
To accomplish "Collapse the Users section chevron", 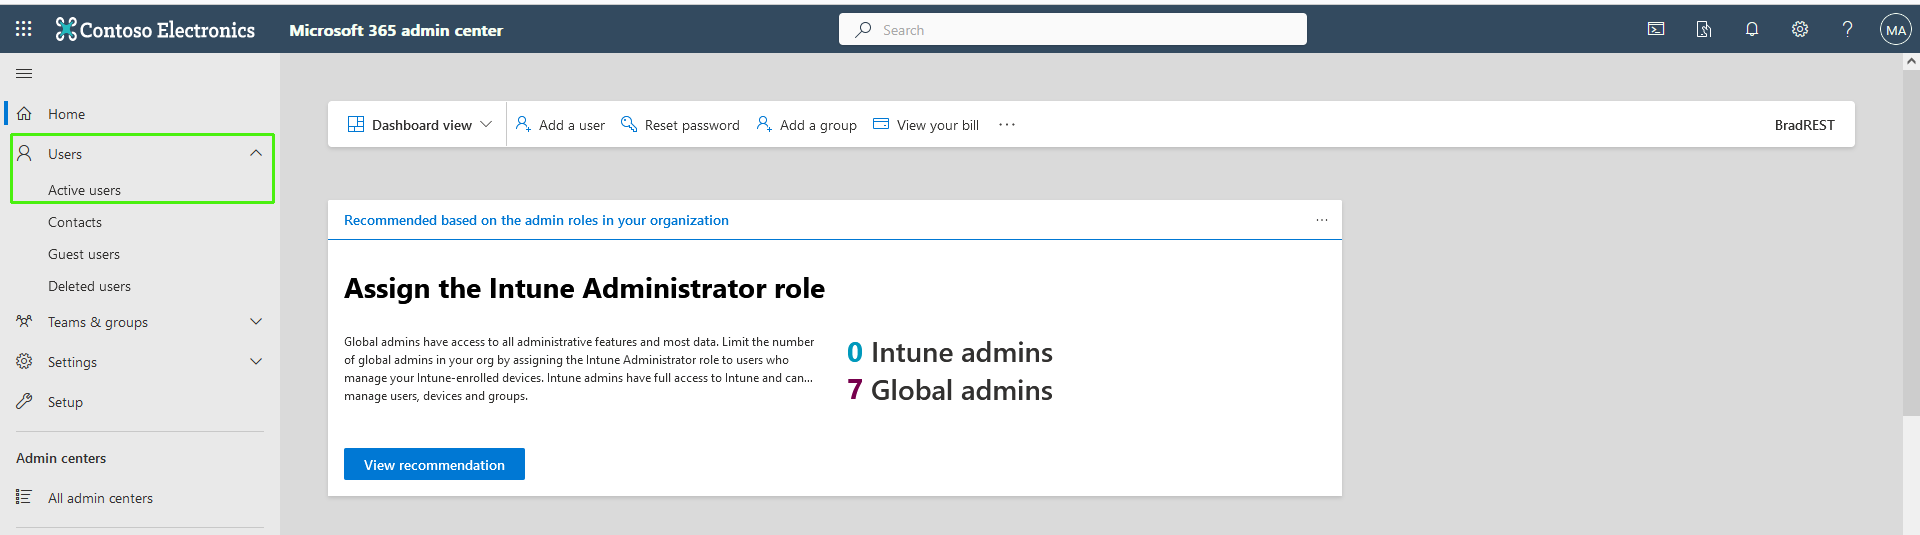I will pos(256,153).
